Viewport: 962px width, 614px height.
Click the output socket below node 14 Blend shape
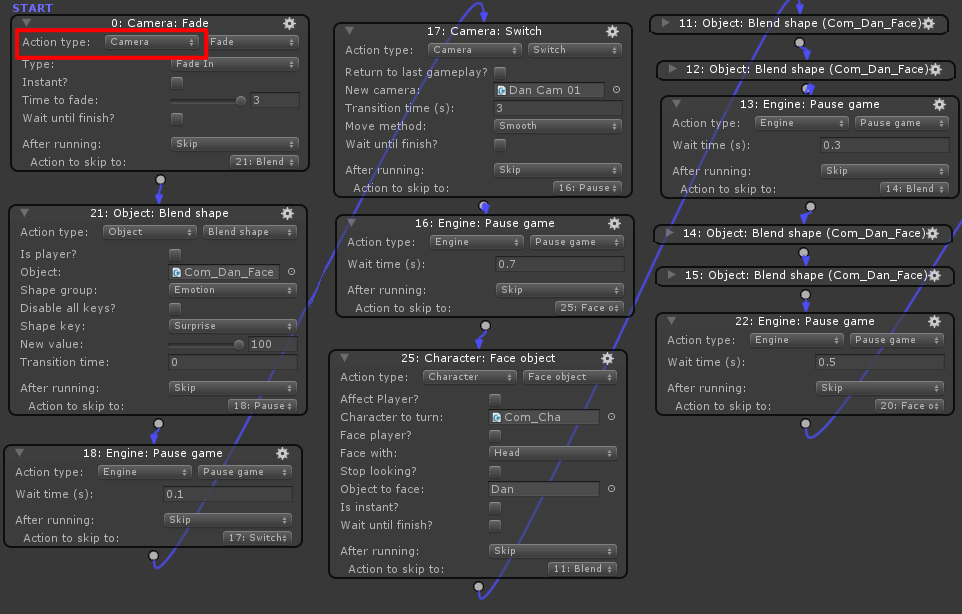(x=803, y=252)
